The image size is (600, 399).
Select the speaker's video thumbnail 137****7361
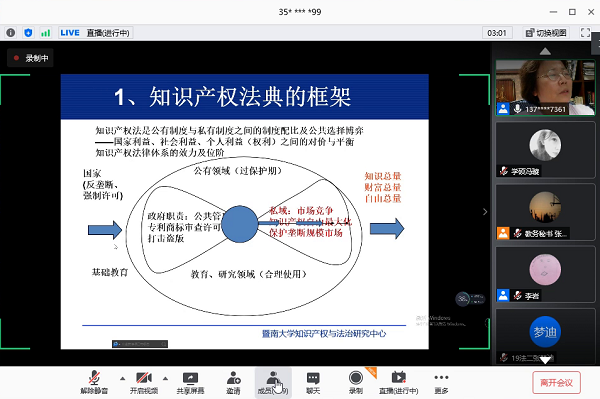point(545,88)
